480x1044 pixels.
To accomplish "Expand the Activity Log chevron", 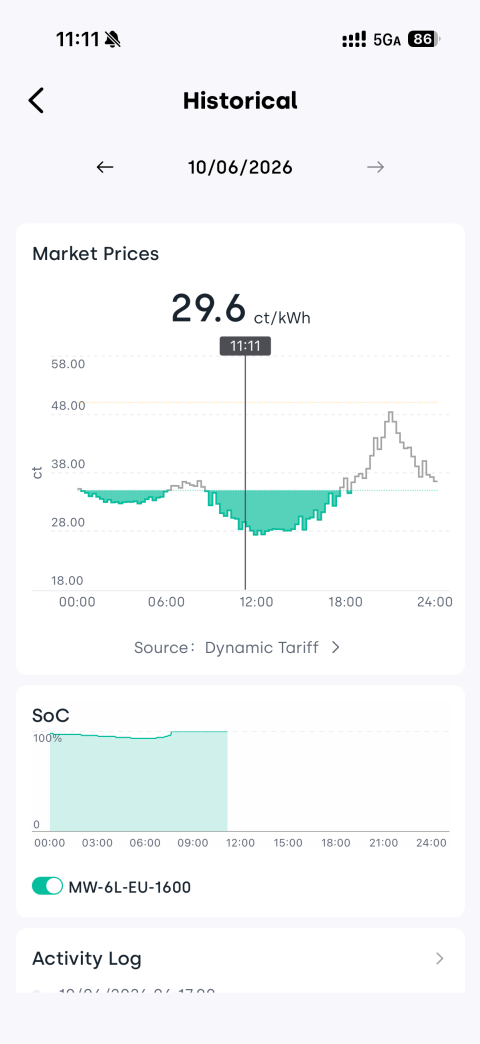I will [x=439, y=958].
